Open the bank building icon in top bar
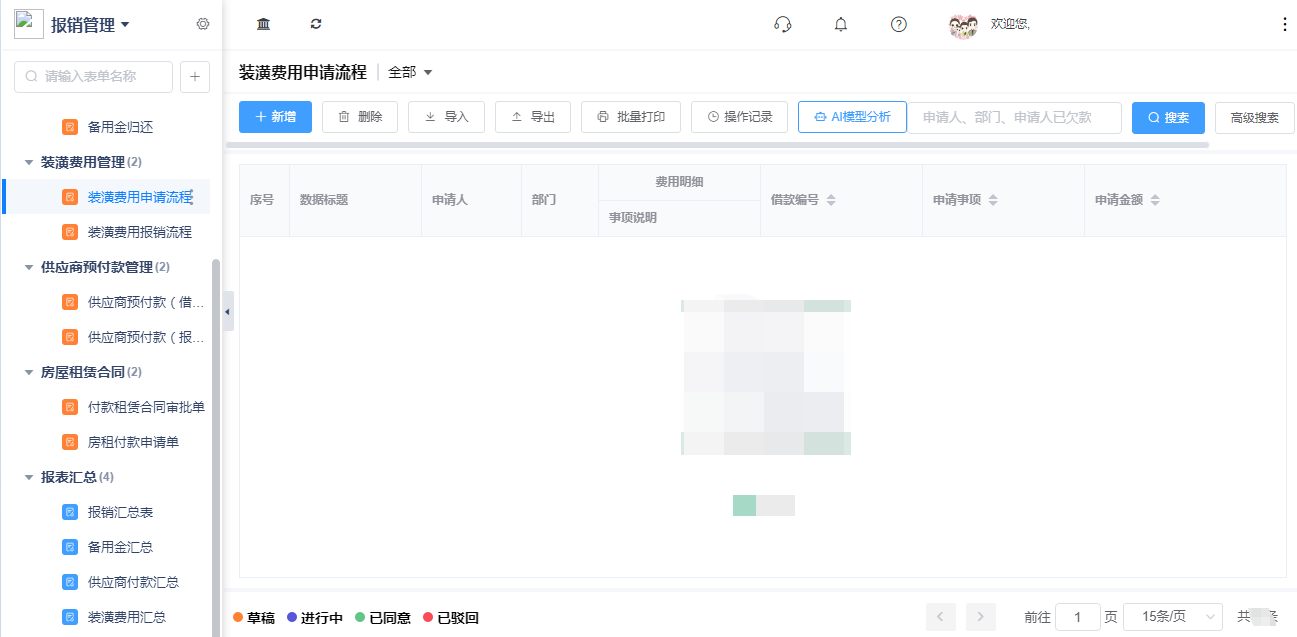Viewport: 1297px width, 637px height. coord(263,24)
